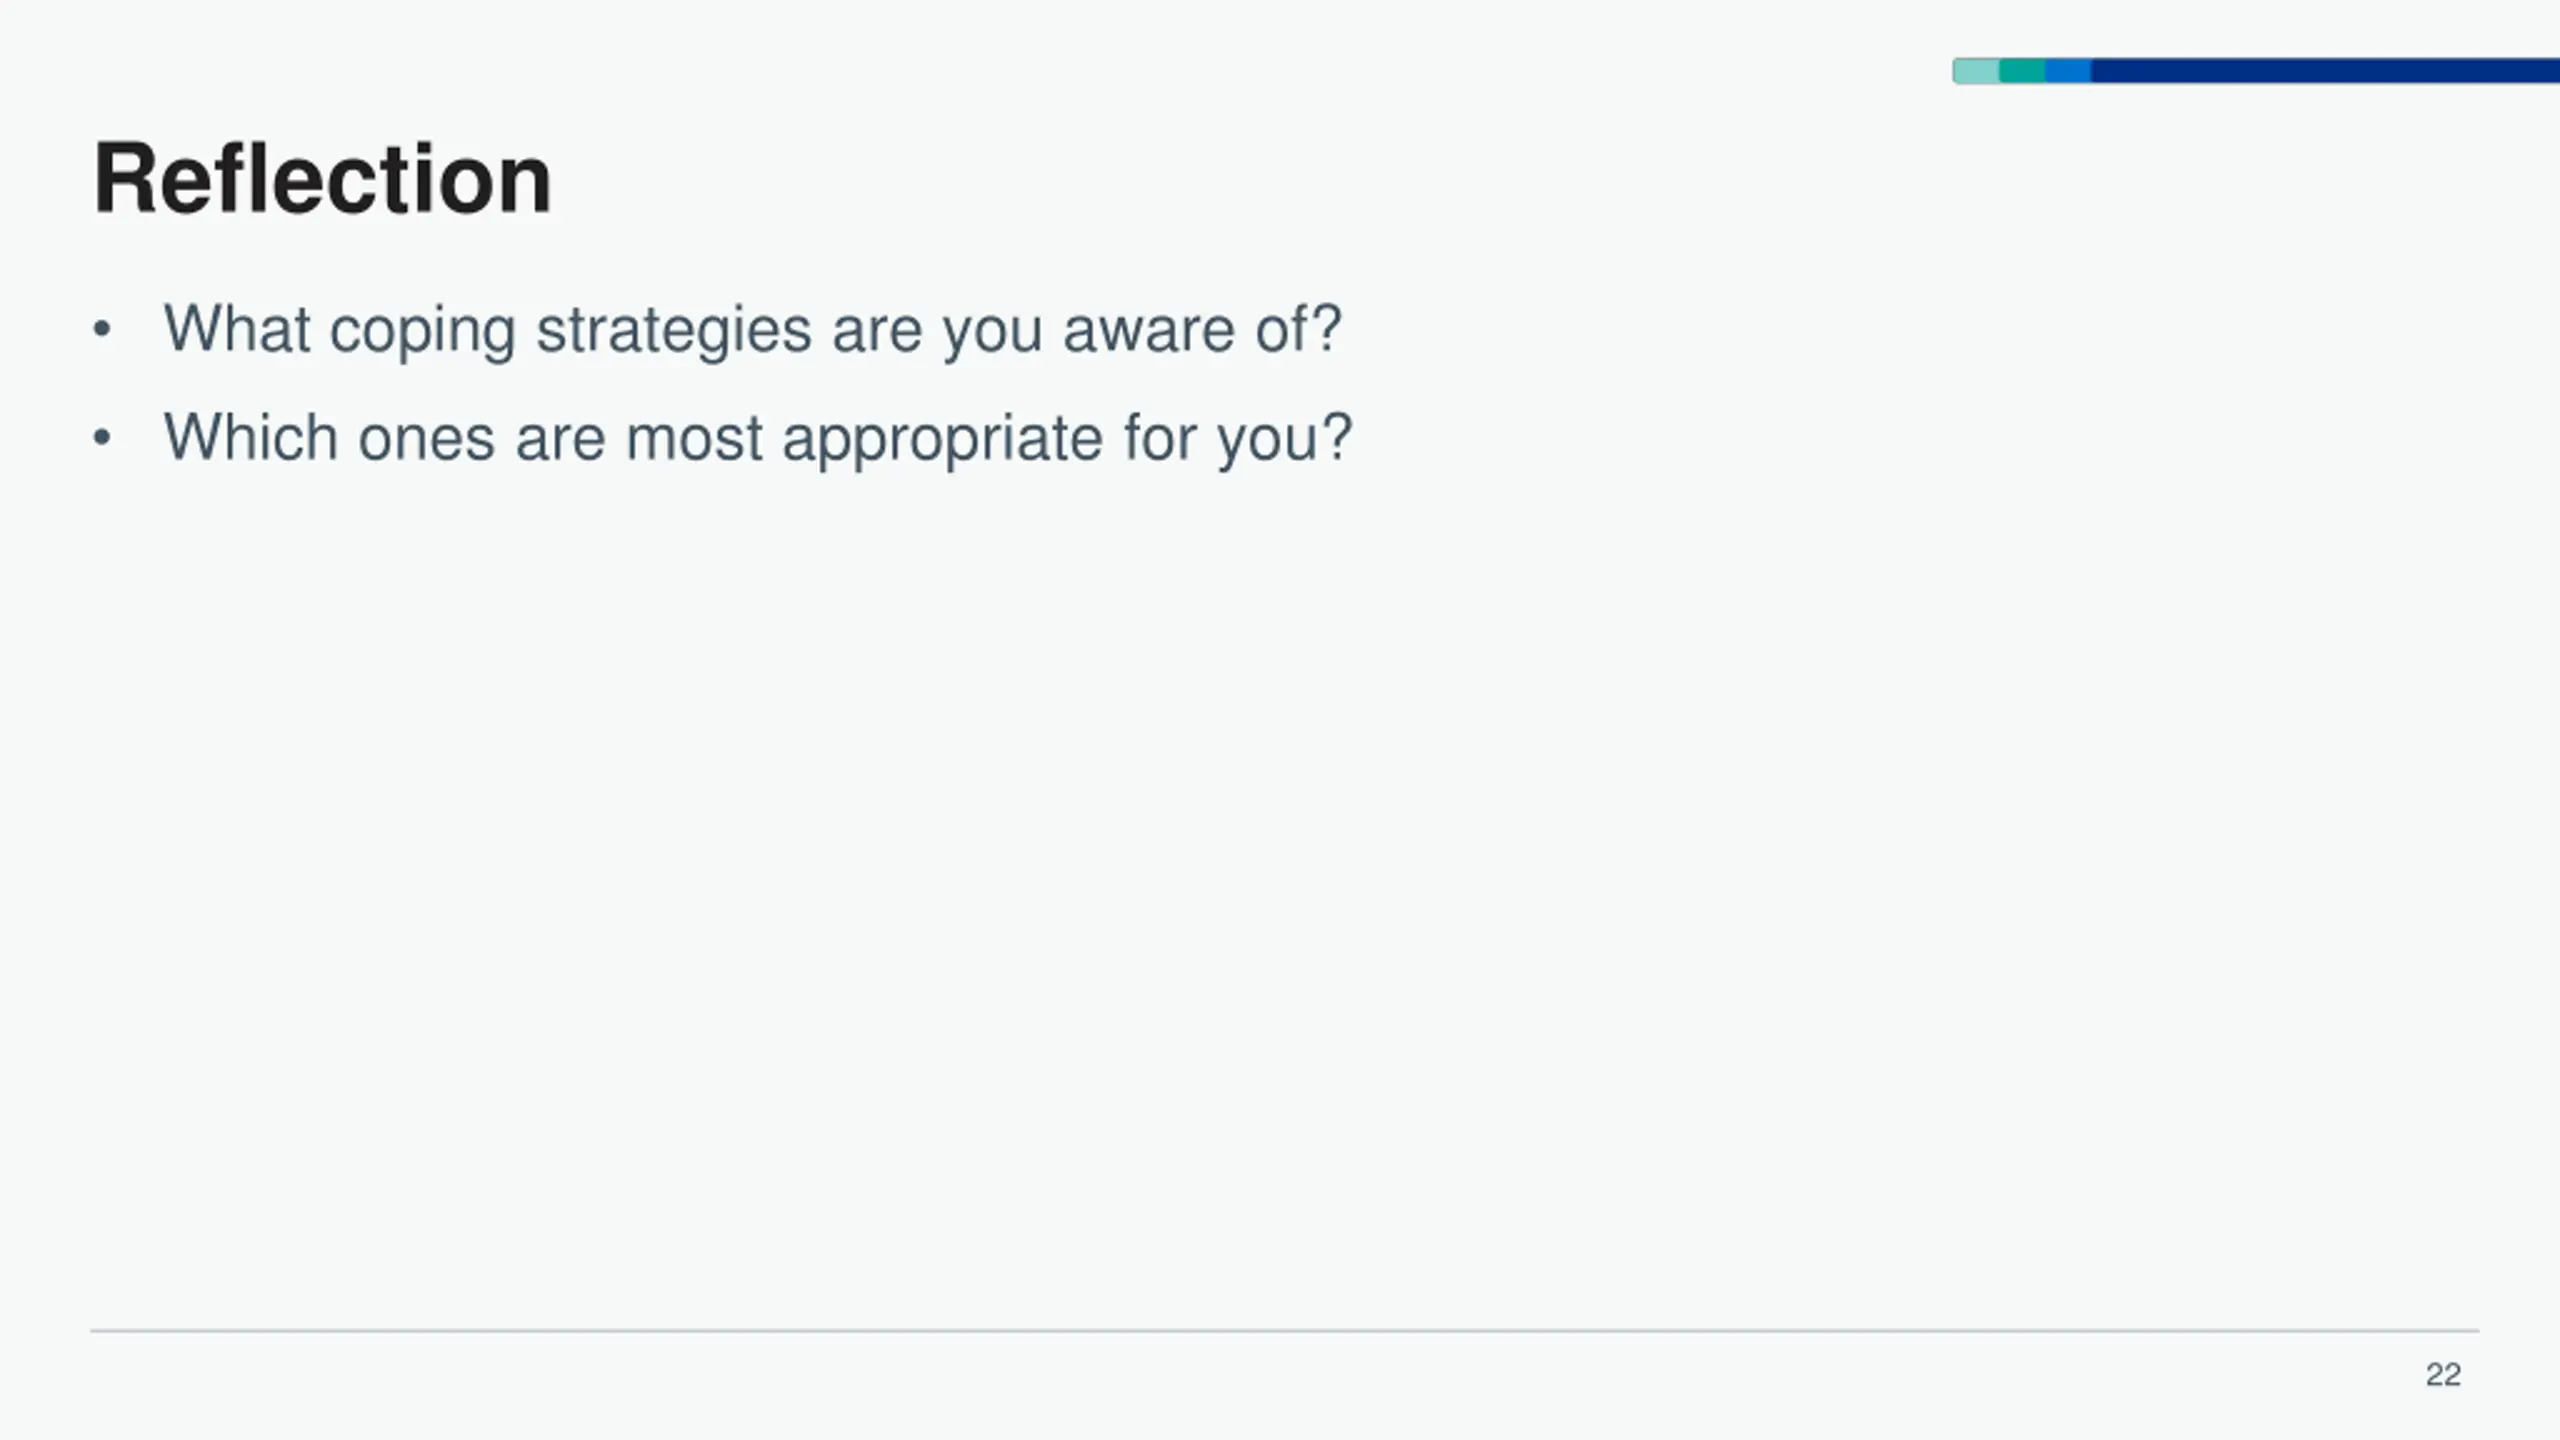Image resolution: width=2560 pixels, height=1440 pixels.
Task: Click the word 'coping' in first bullet
Action: [422, 330]
